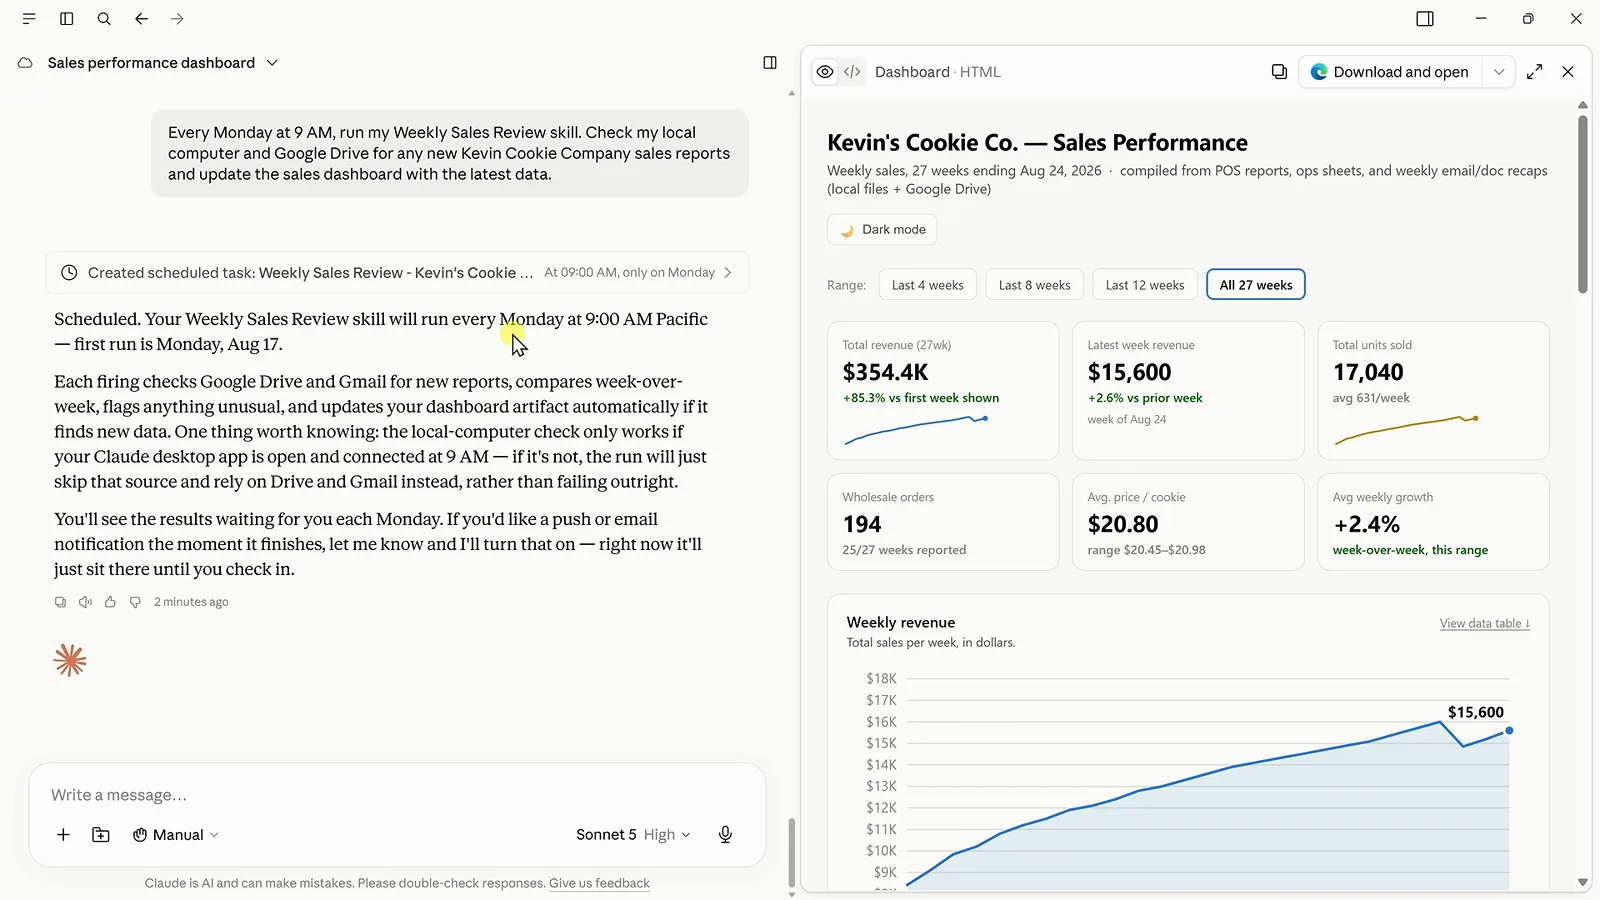Click the add folder icon in composer

[101, 835]
